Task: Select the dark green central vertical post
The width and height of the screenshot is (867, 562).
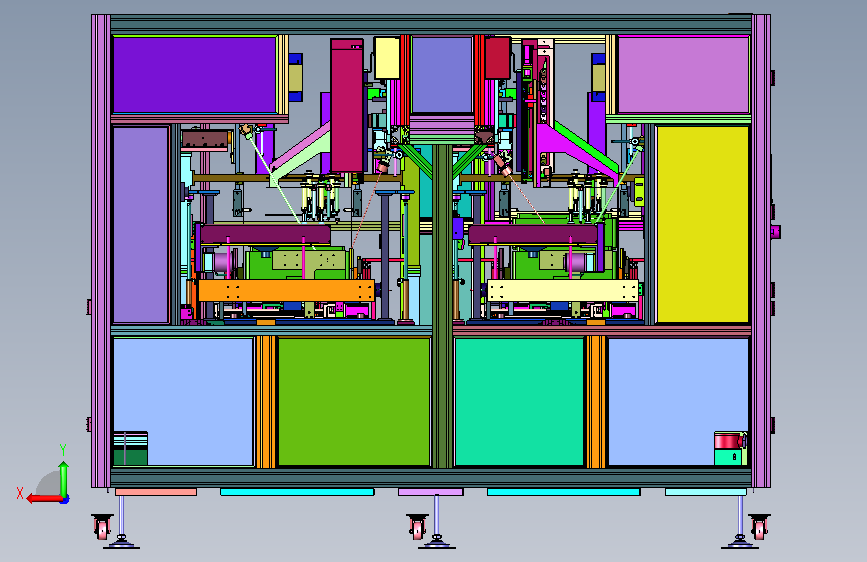Action: tap(442, 306)
